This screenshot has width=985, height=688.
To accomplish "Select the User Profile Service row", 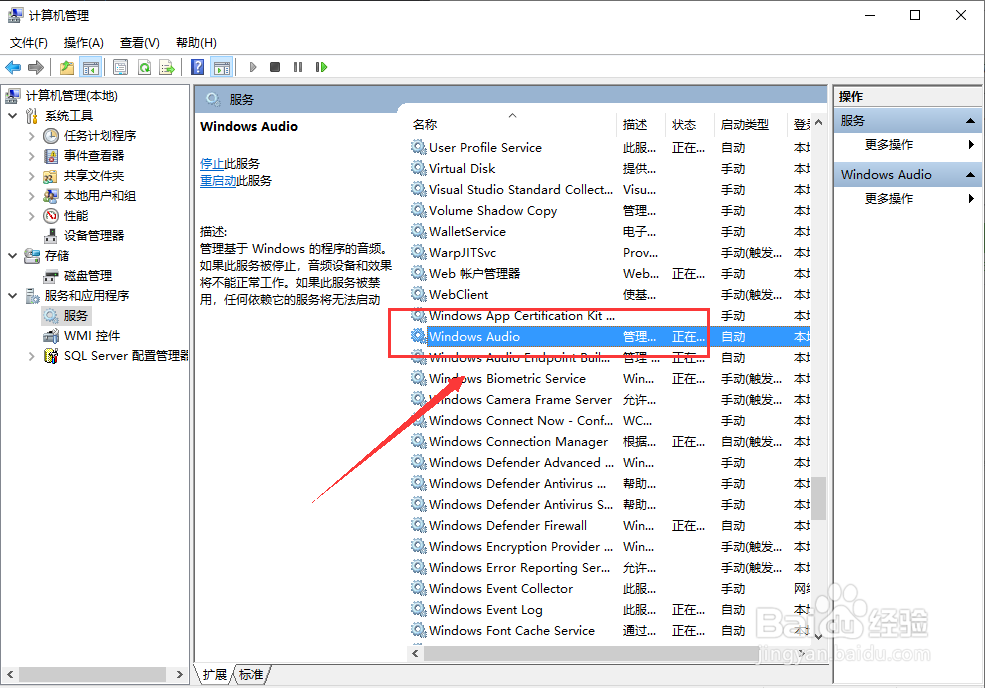I will click(x=610, y=148).
